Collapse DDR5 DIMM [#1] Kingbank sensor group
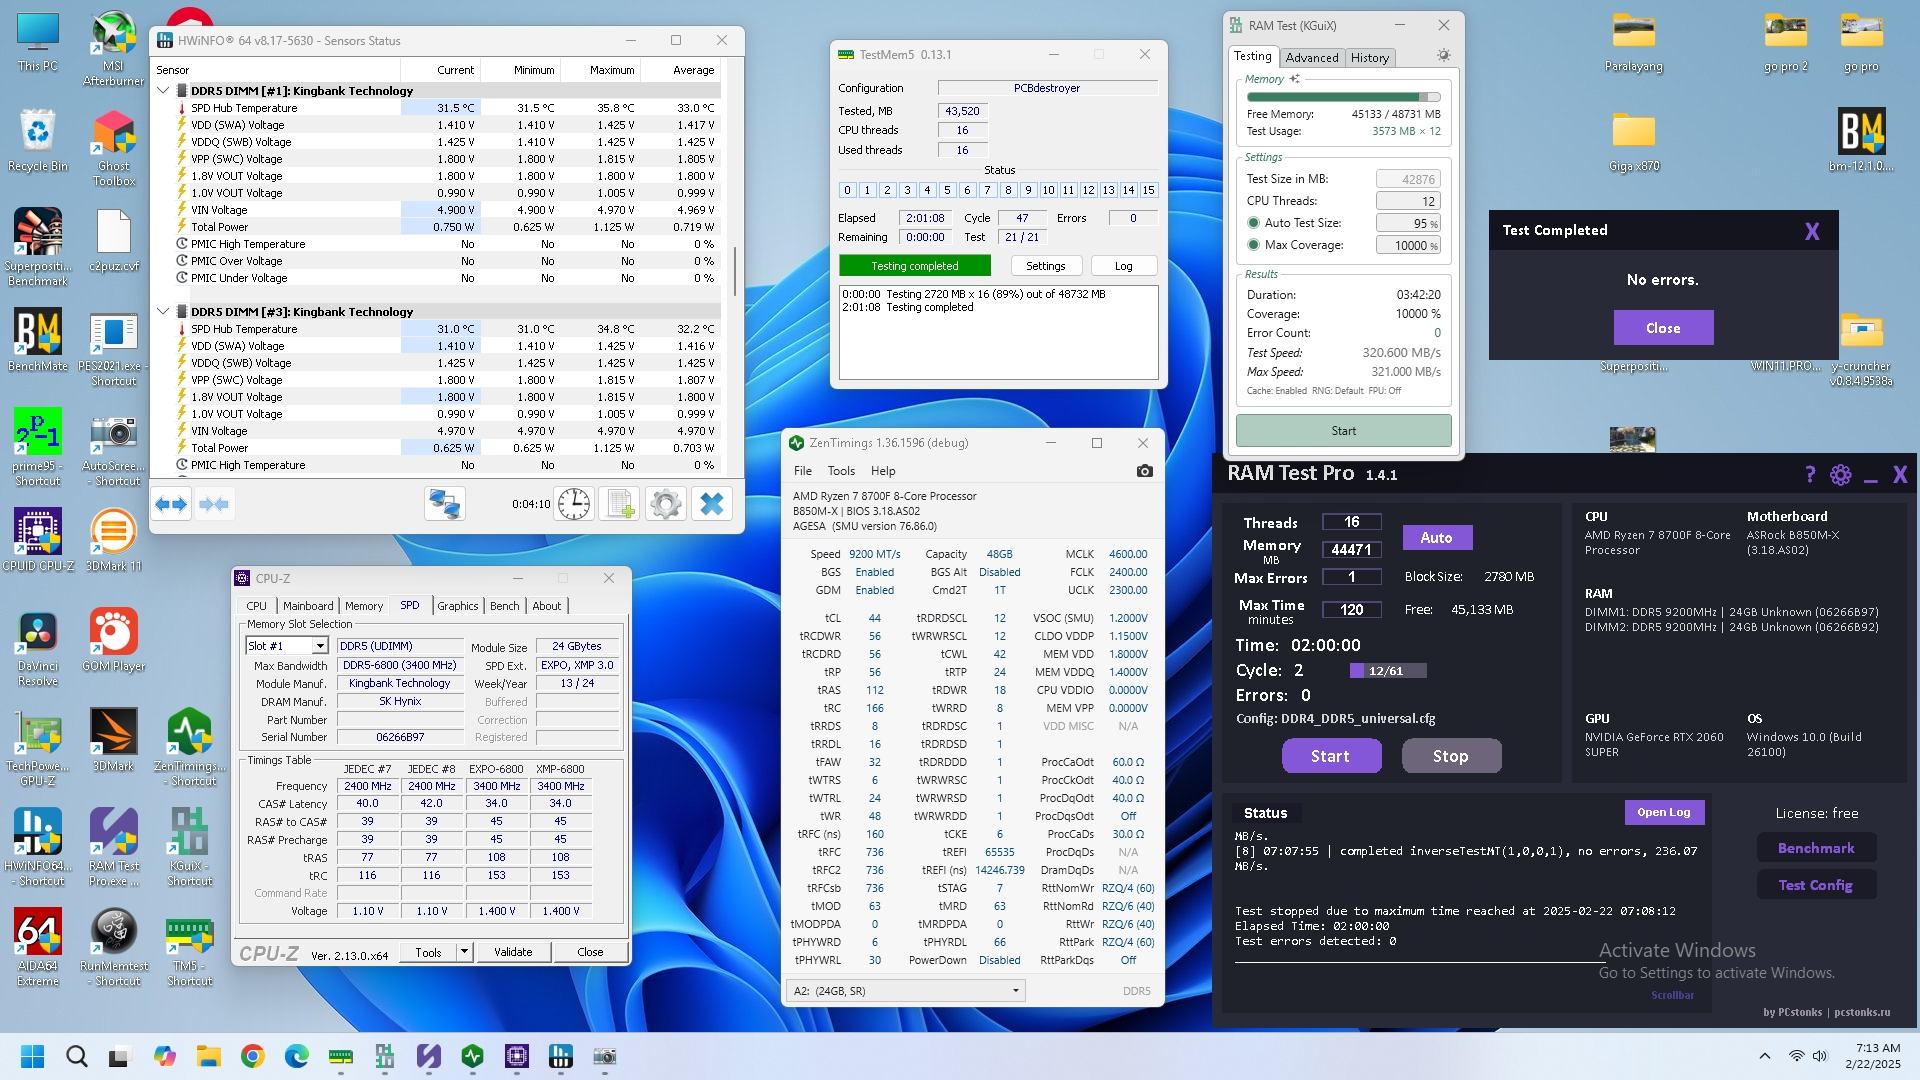 click(164, 90)
